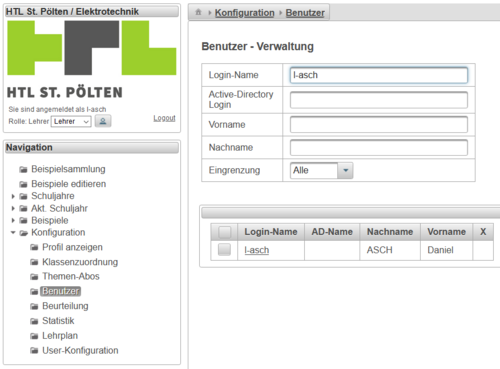
Task: Select Klassenzuordnung in navigation
Action: [80, 262]
